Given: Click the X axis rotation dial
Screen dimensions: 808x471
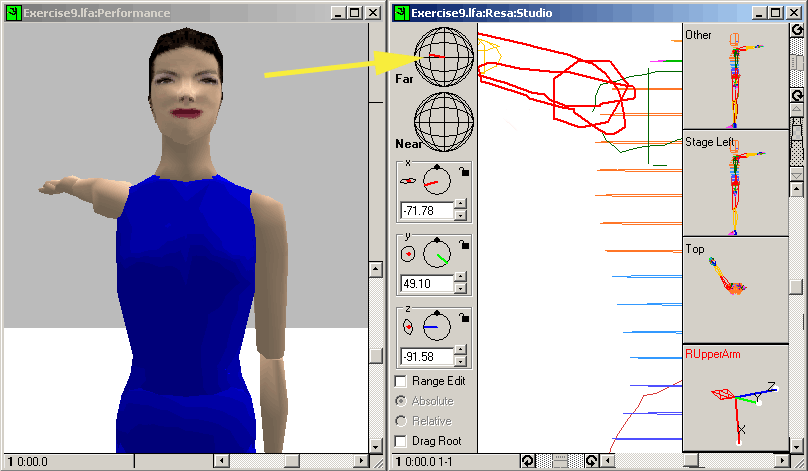Looking at the screenshot, I should 436,181.
